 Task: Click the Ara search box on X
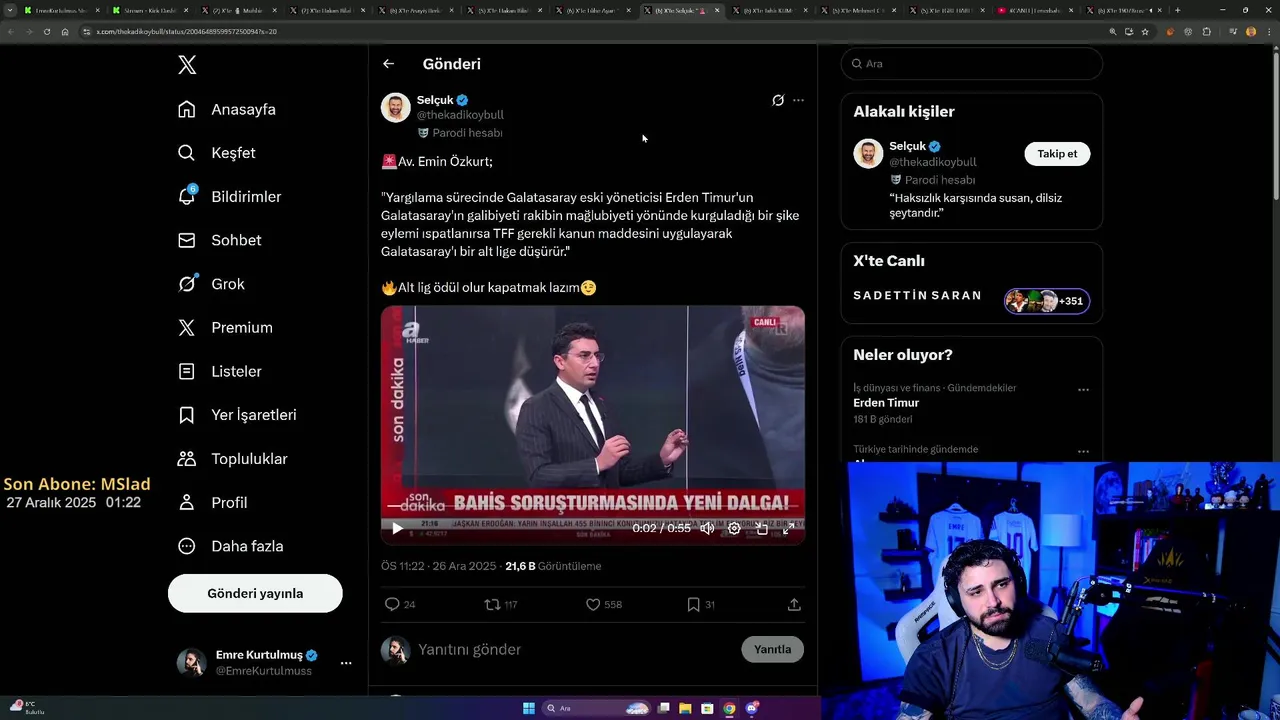[x=971, y=63]
